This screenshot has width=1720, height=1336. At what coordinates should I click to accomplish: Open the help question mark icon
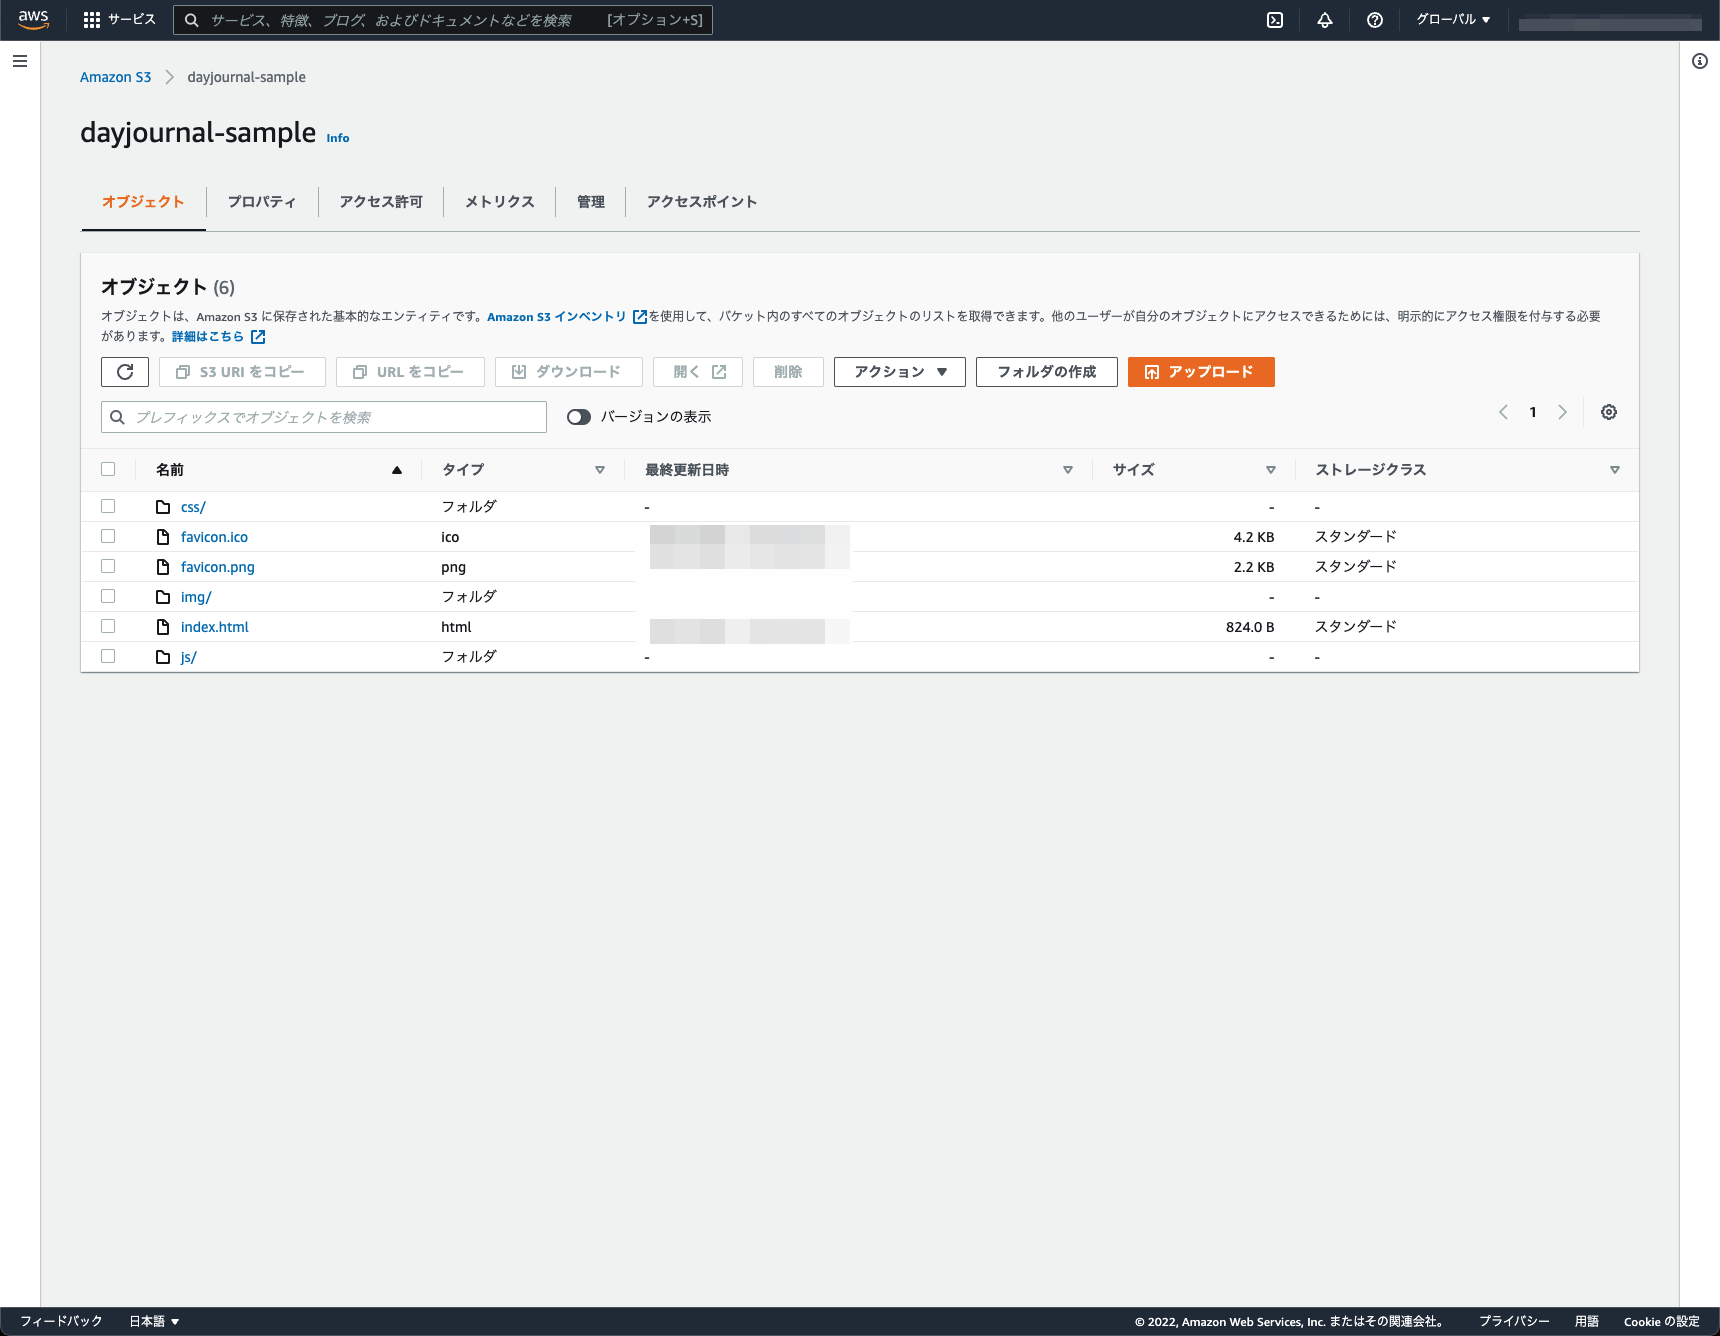(x=1375, y=20)
